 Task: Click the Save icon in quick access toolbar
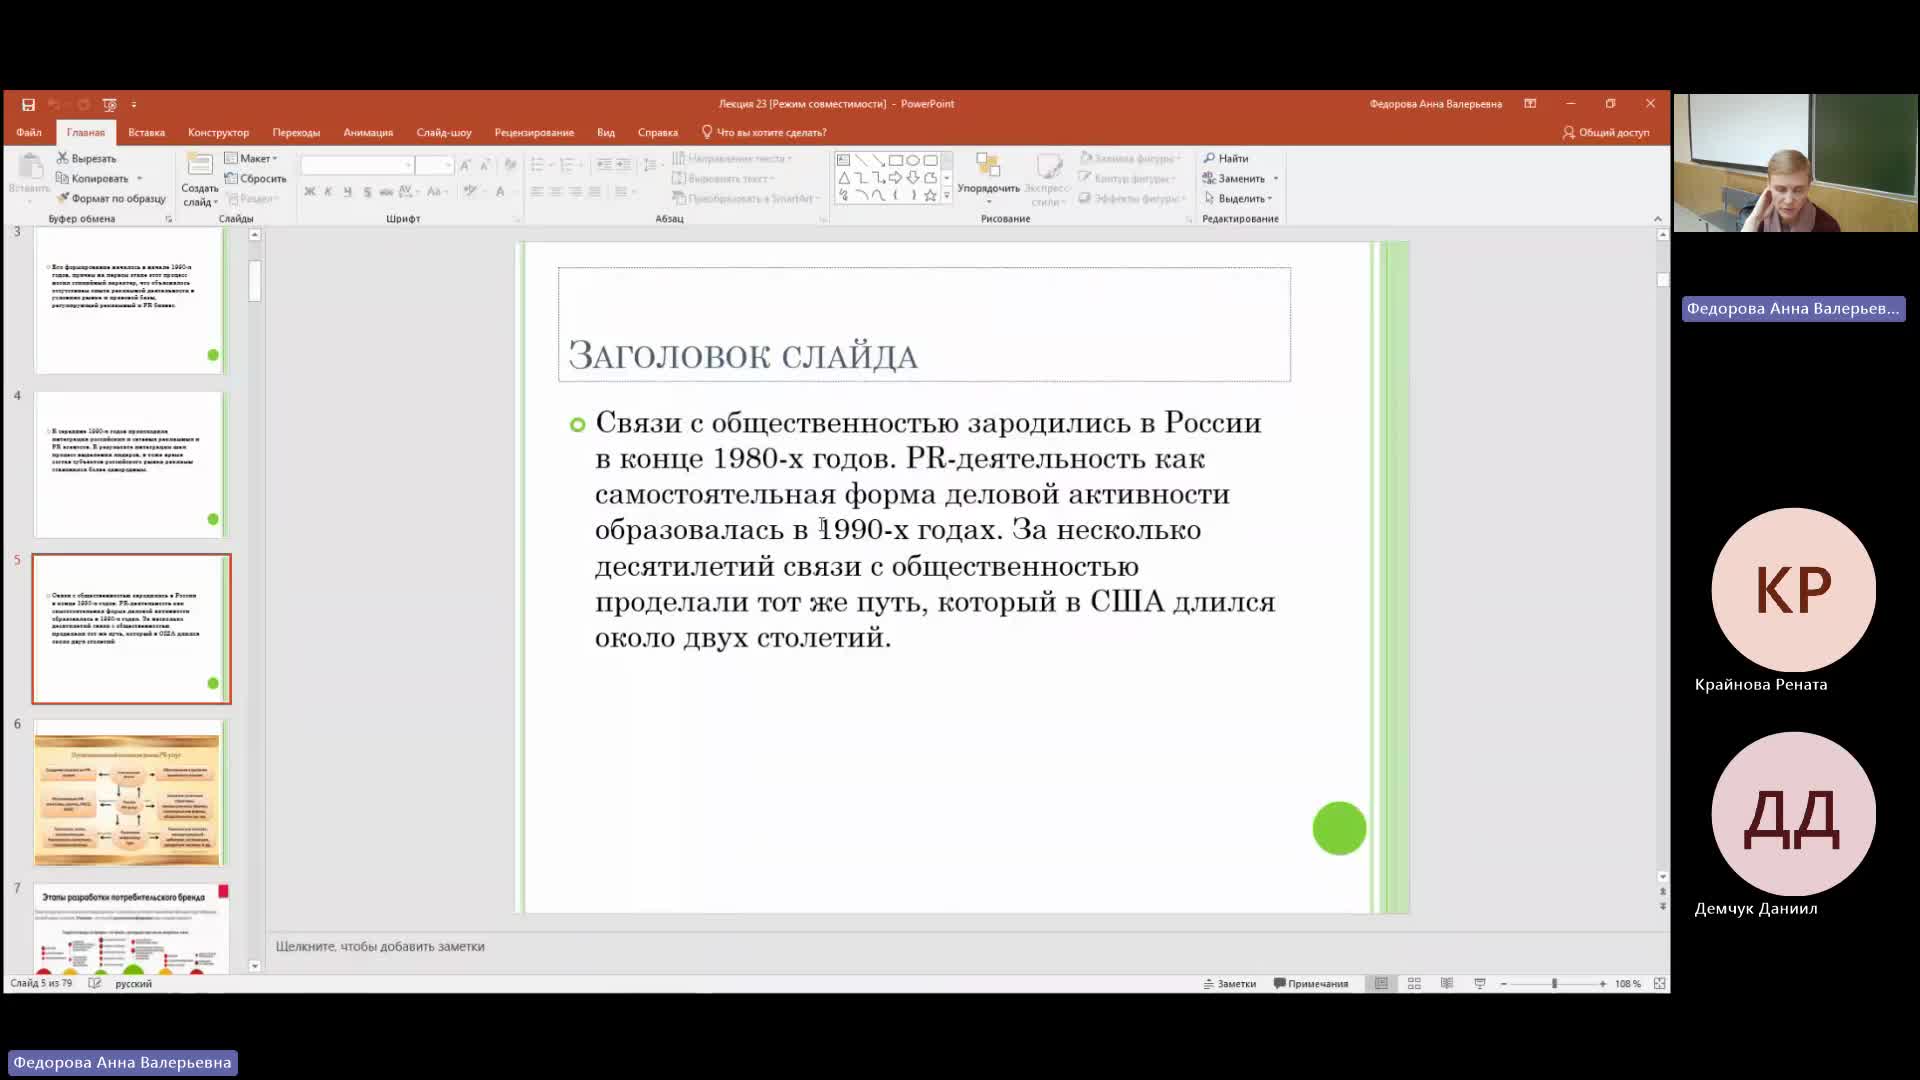pos(28,104)
